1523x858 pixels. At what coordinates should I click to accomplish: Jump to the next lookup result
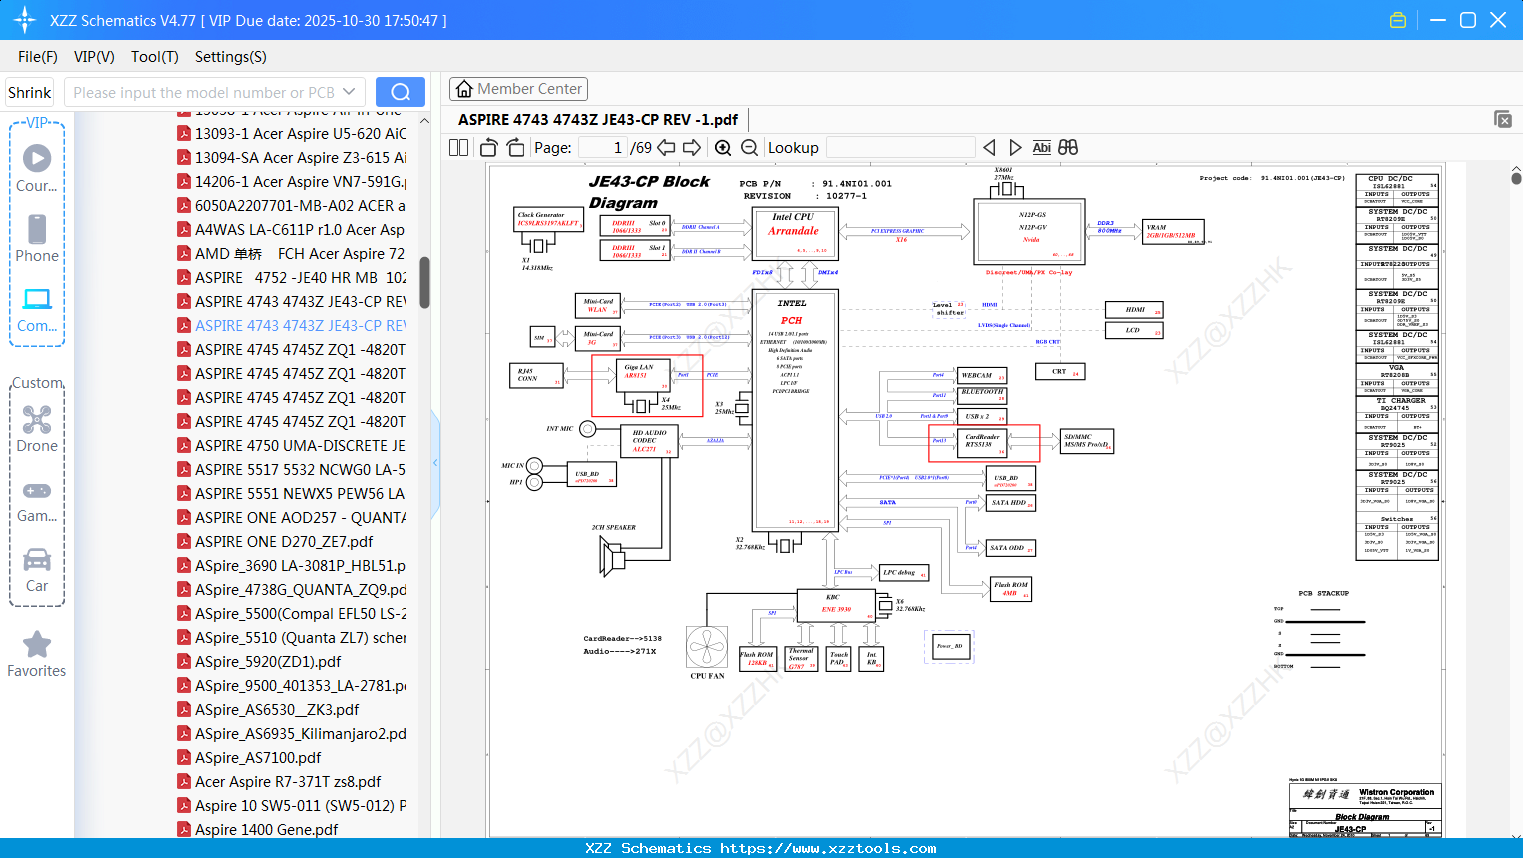(x=1015, y=148)
